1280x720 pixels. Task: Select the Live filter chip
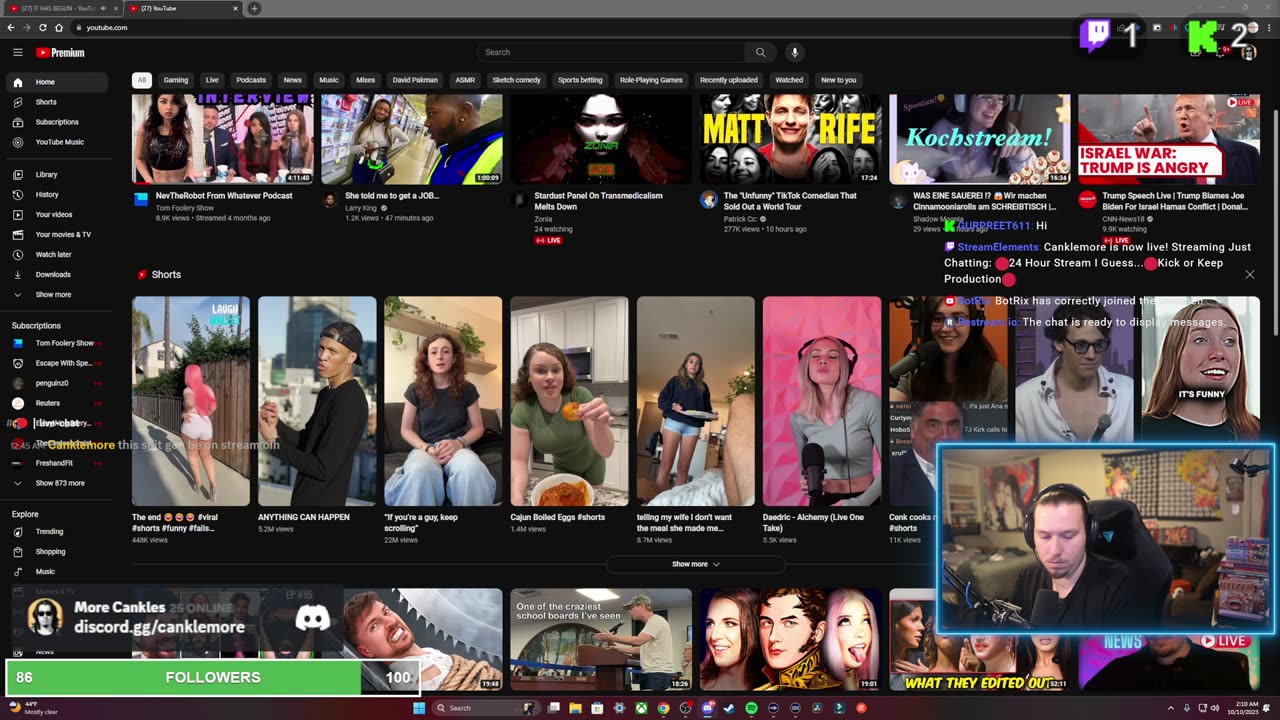[x=212, y=80]
